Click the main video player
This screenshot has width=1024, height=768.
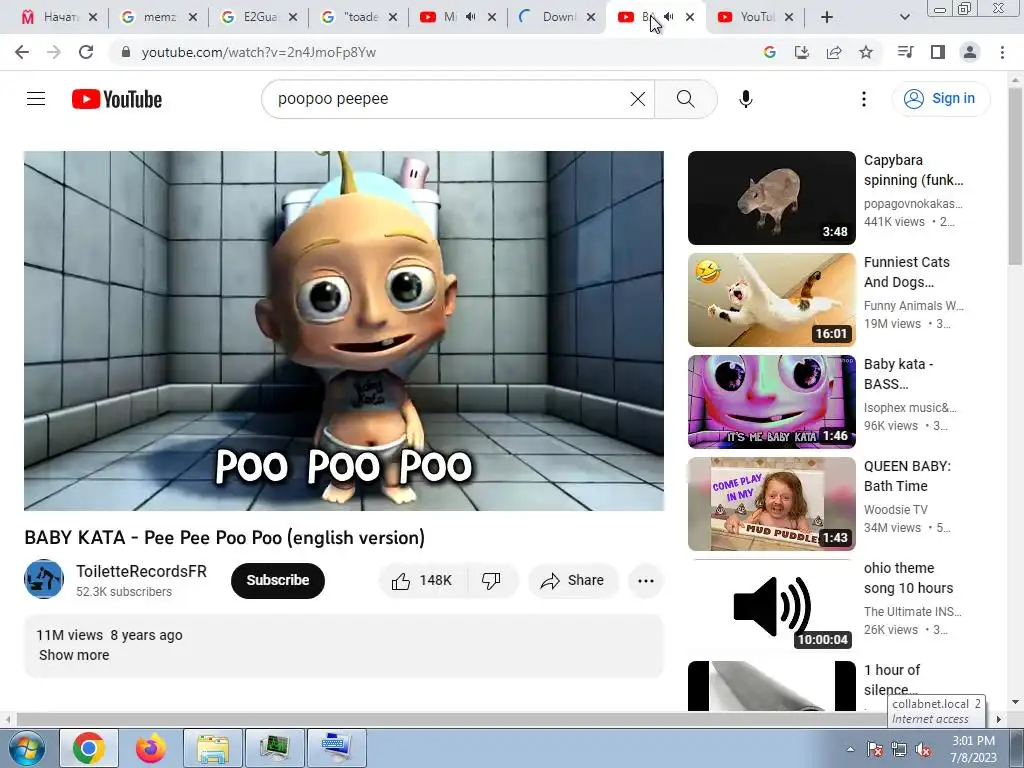coord(344,331)
